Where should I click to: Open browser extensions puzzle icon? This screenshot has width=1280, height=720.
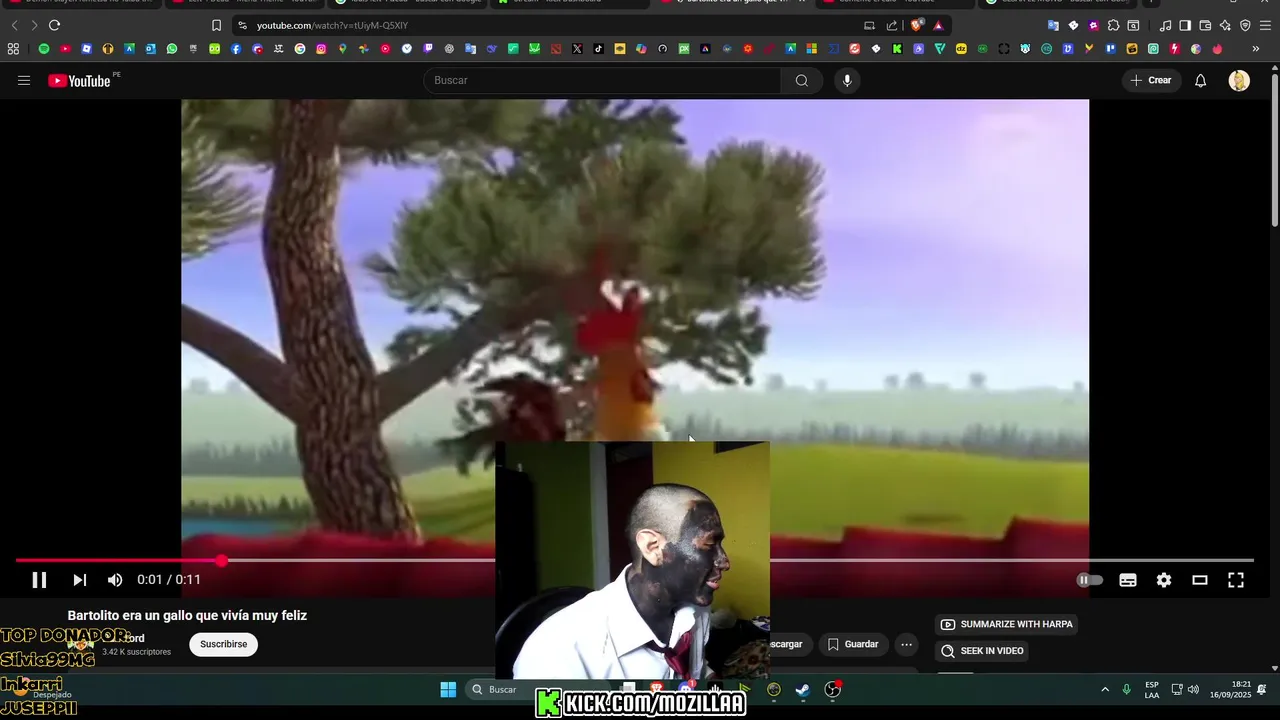pyautogui.click(x=1113, y=25)
